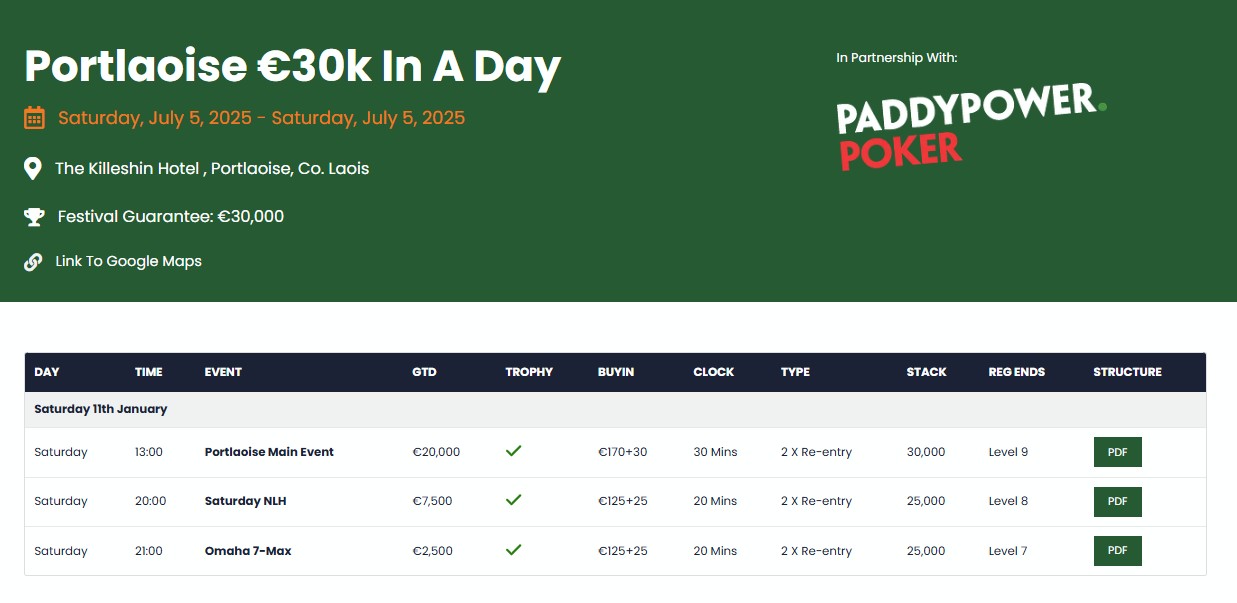Screen dimensions: 1237x603
Task: Select the Portlaoise Main Event name
Action: [269, 452]
